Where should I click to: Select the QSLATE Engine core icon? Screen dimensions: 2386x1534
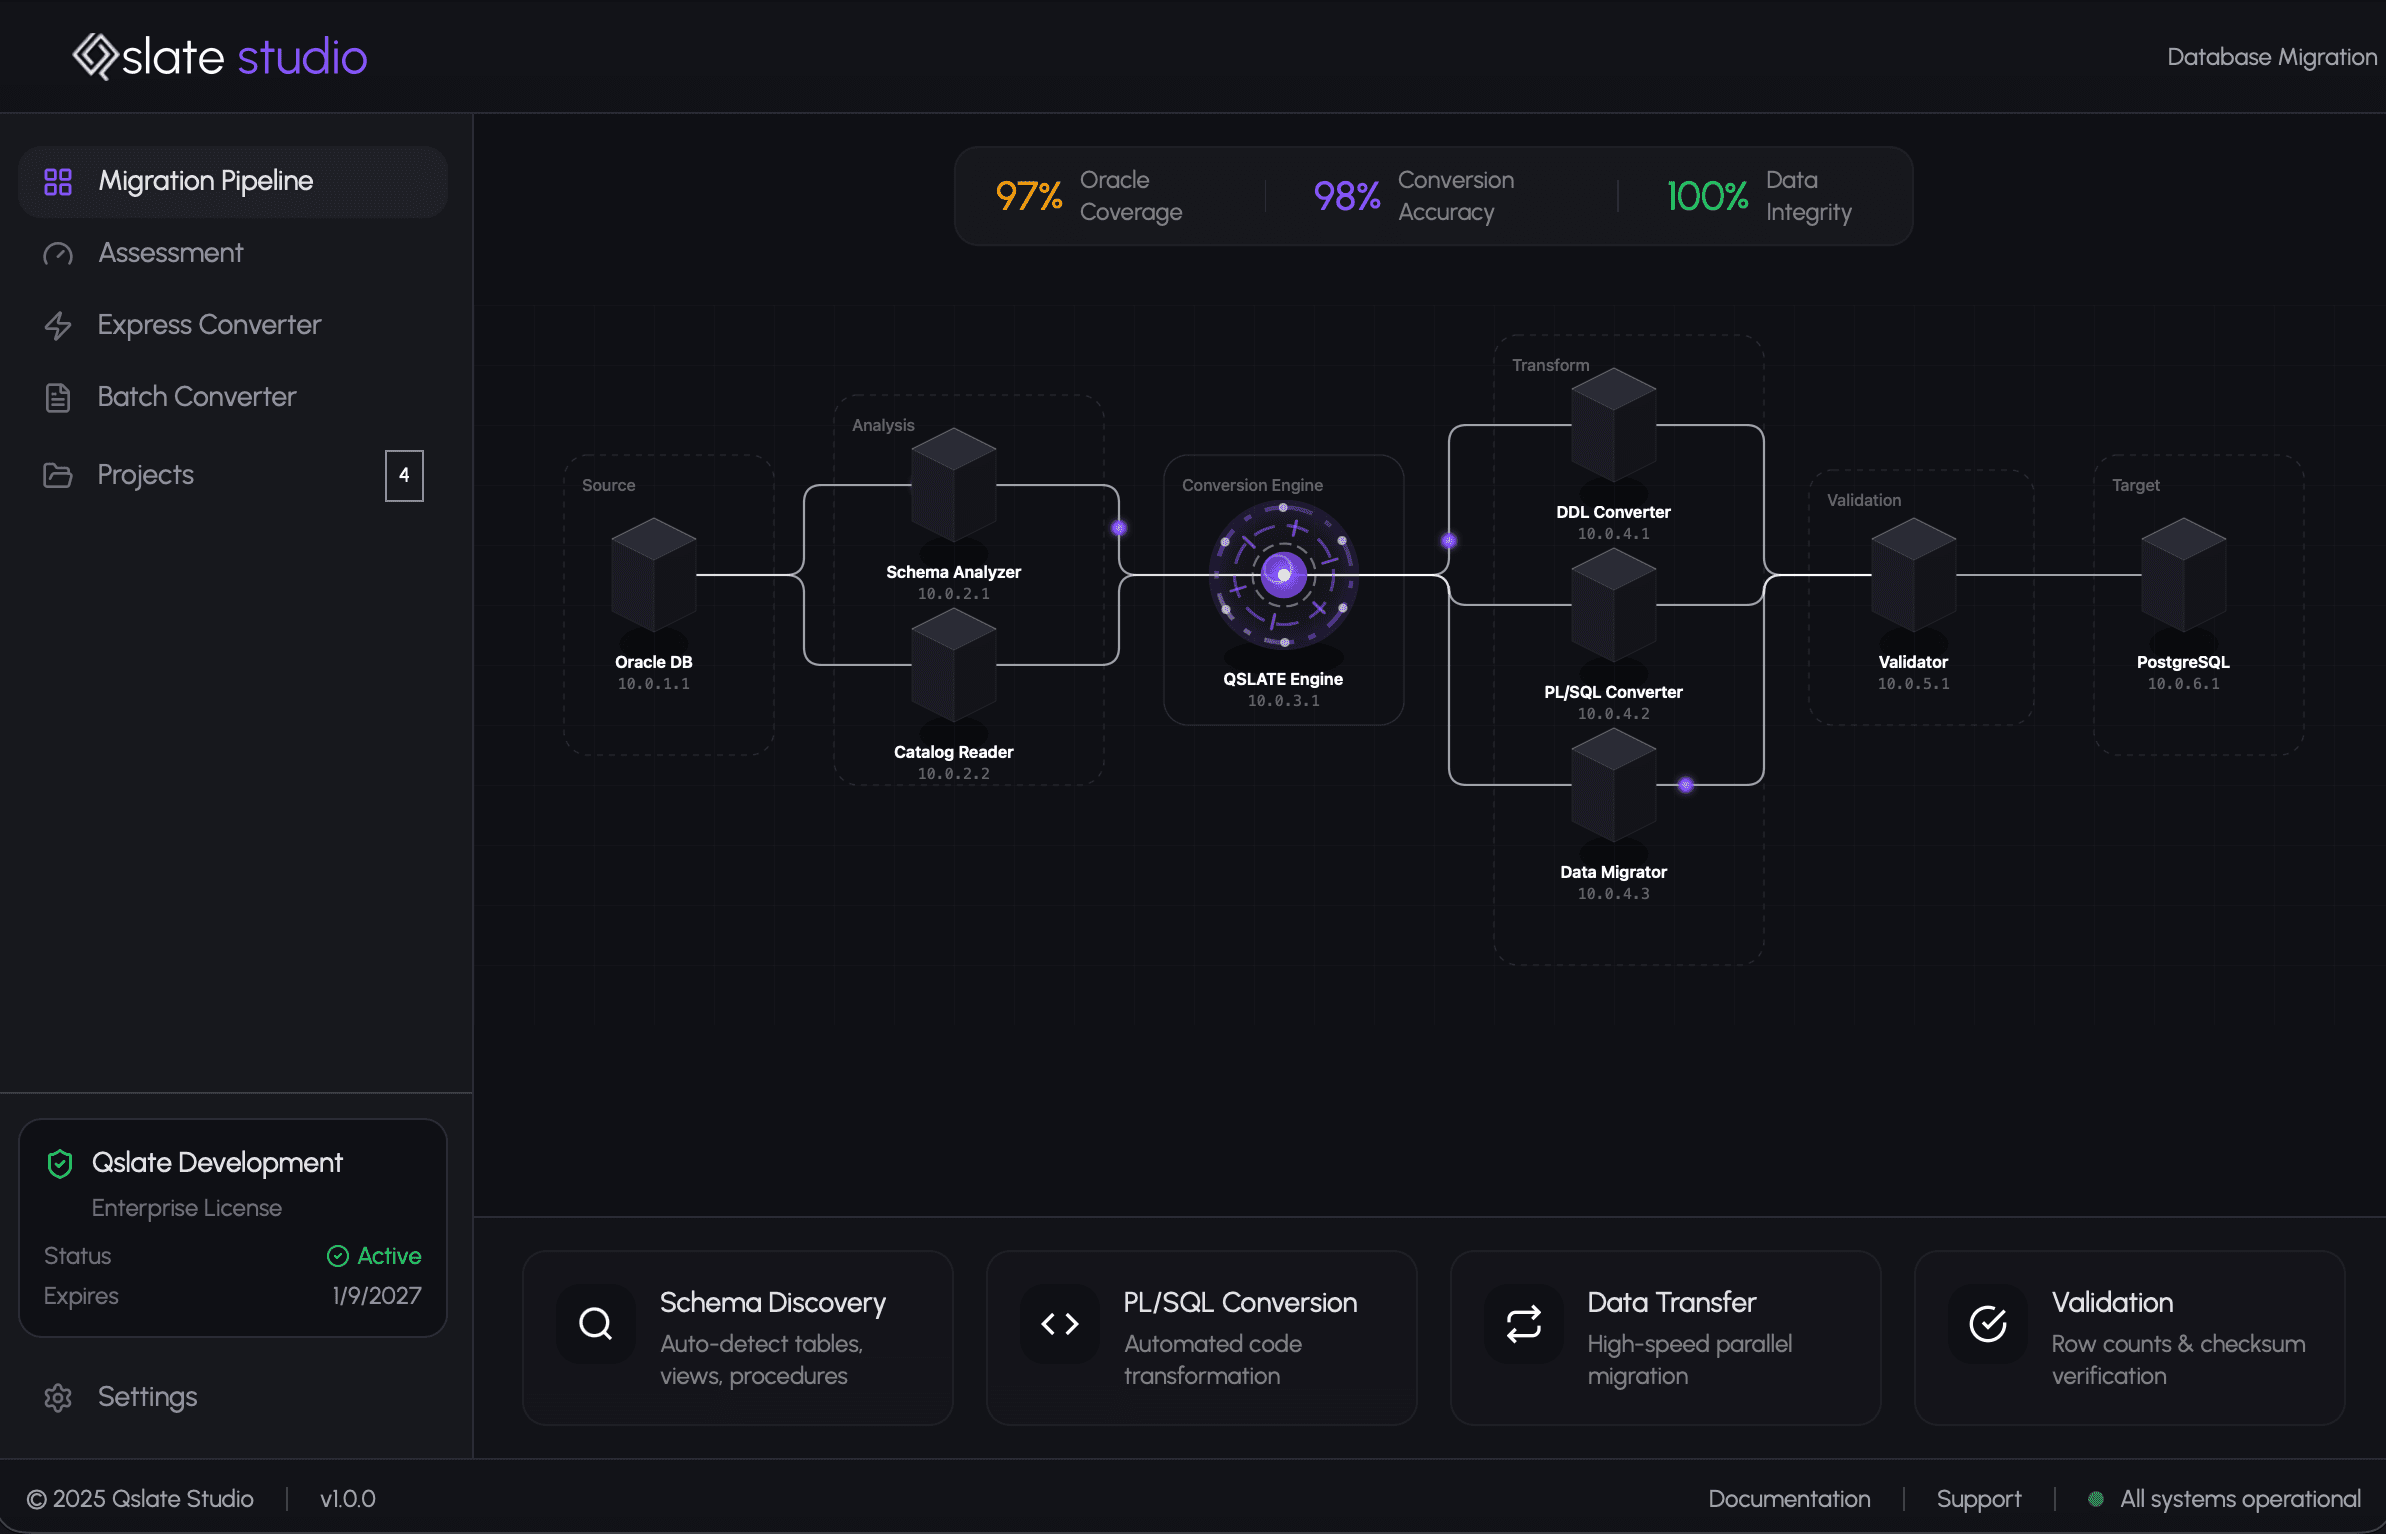point(1283,575)
